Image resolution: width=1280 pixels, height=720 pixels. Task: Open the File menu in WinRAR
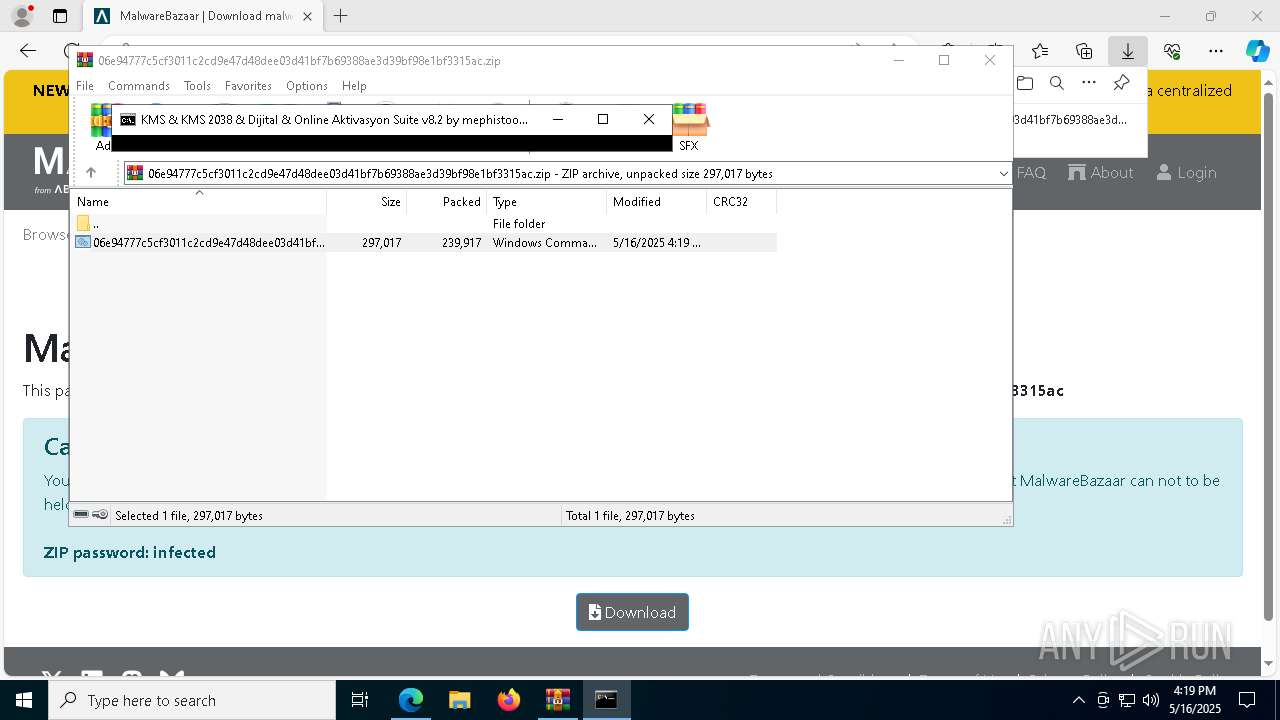pyautogui.click(x=85, y=86)
